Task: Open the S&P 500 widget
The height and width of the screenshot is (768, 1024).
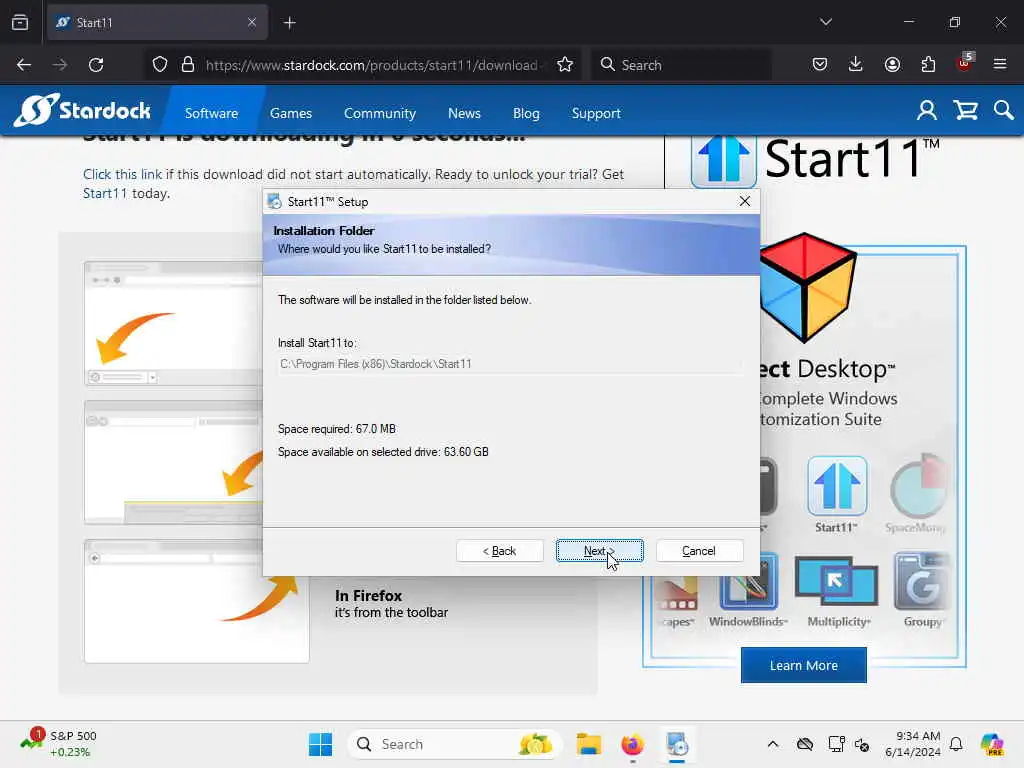Action: pyautogui.click(x=59, y=744)
